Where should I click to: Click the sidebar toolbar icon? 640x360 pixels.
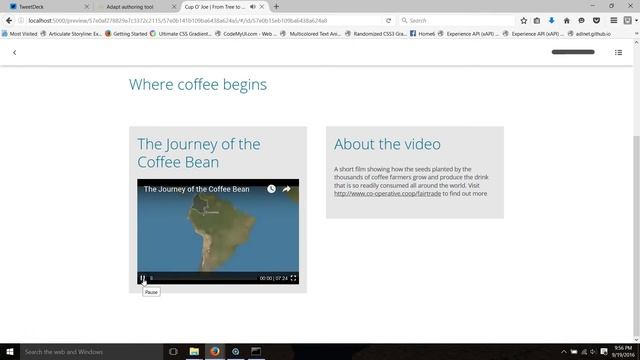coord(628,20)
